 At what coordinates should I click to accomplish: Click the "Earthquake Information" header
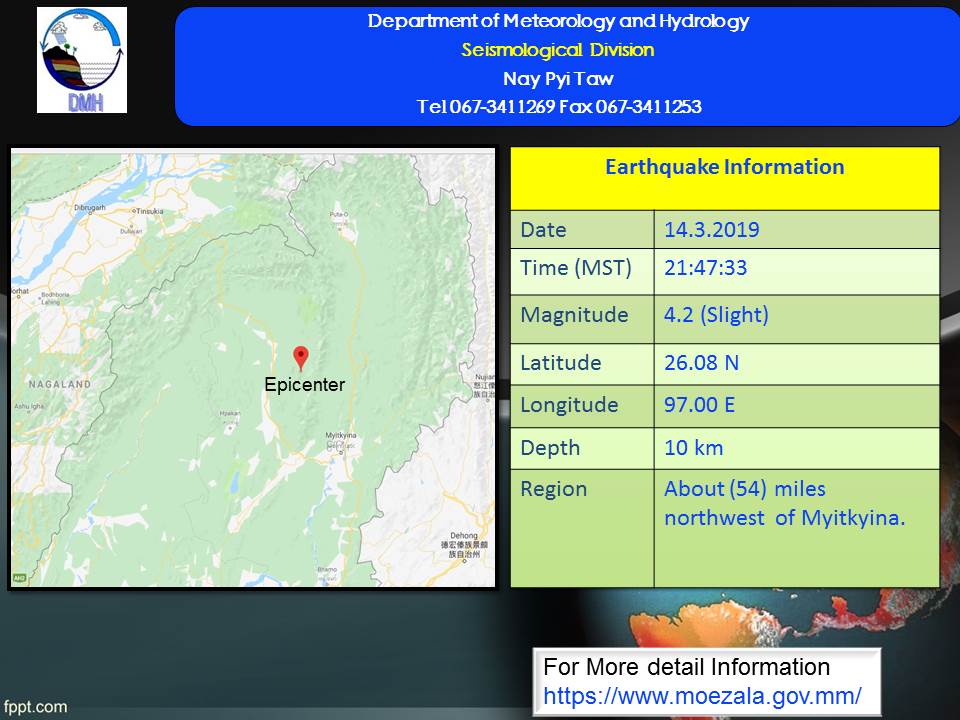click(x=725, y=167)
